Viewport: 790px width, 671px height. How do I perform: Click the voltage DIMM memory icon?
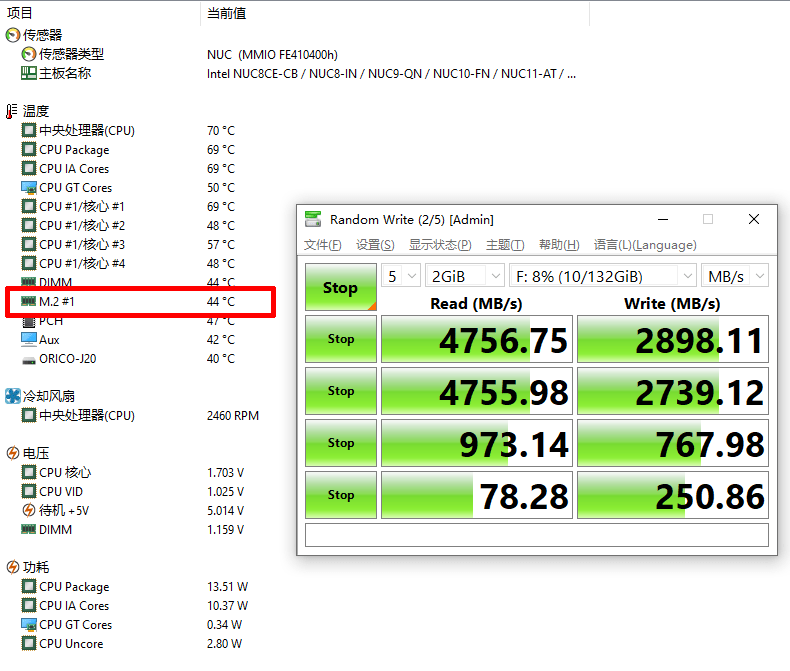28,529
